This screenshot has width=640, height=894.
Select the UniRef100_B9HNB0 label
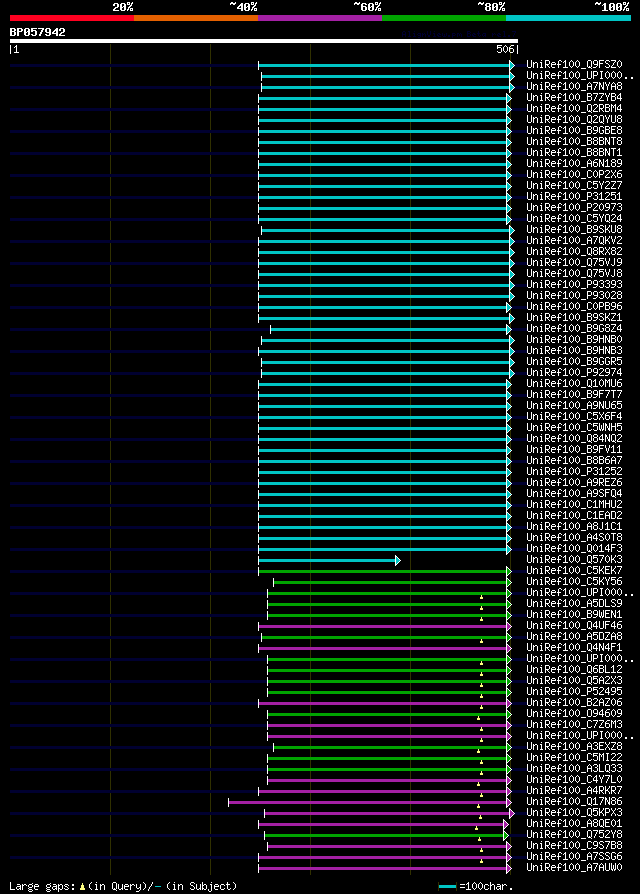pyautogui.click(x=574, y=340)
